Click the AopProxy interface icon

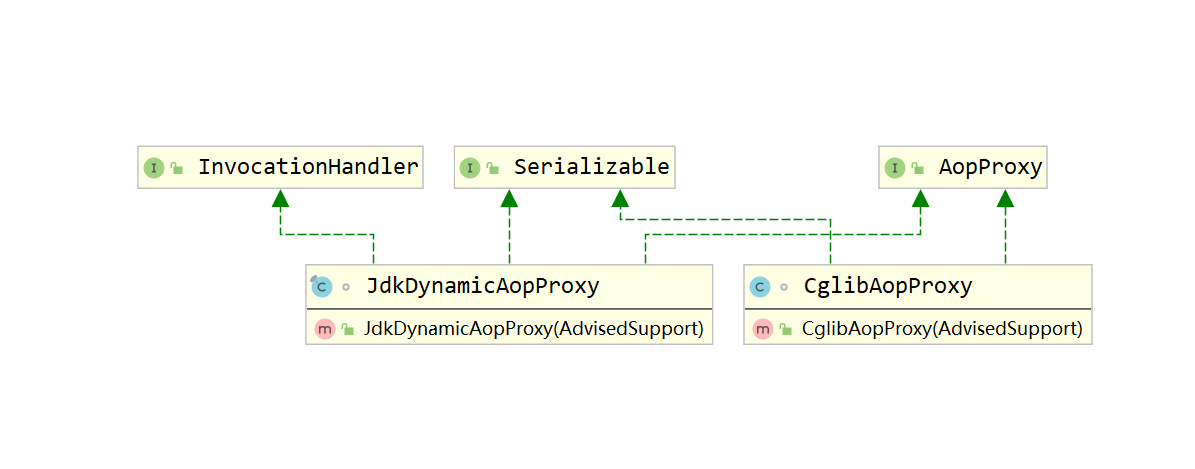tap(895, 168)
